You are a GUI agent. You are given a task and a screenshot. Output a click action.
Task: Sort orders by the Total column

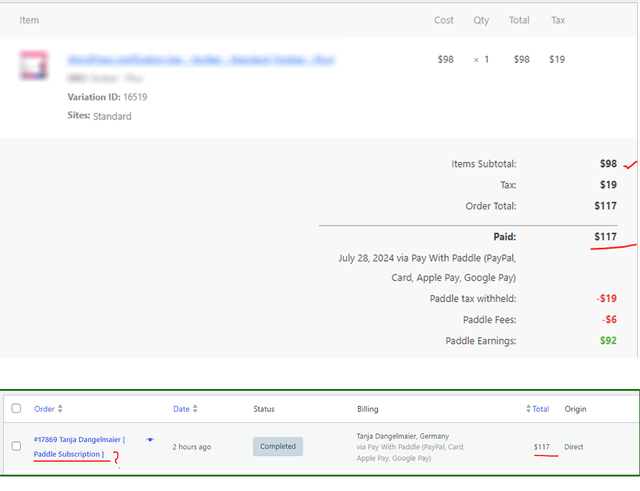click(x=541, y=409)
